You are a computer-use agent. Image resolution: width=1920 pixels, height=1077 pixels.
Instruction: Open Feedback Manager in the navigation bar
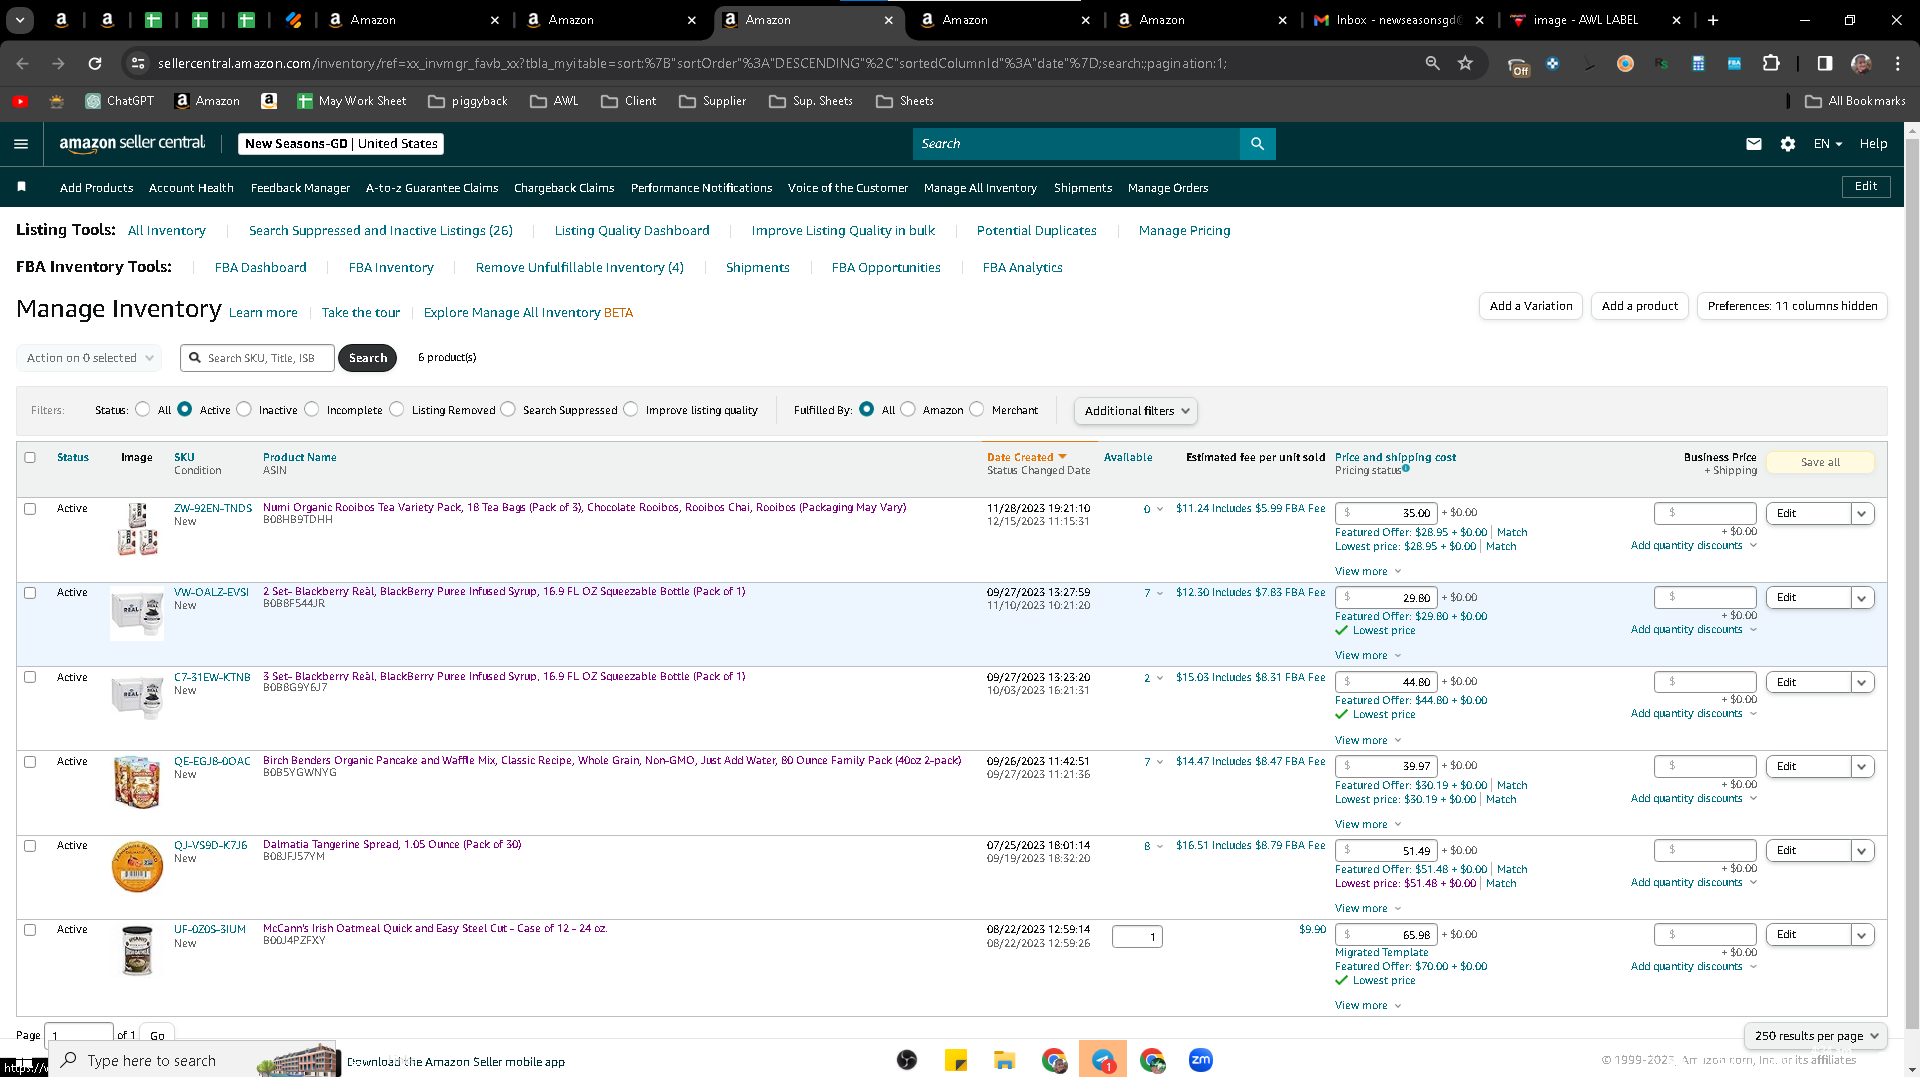[x=300, y=188]
